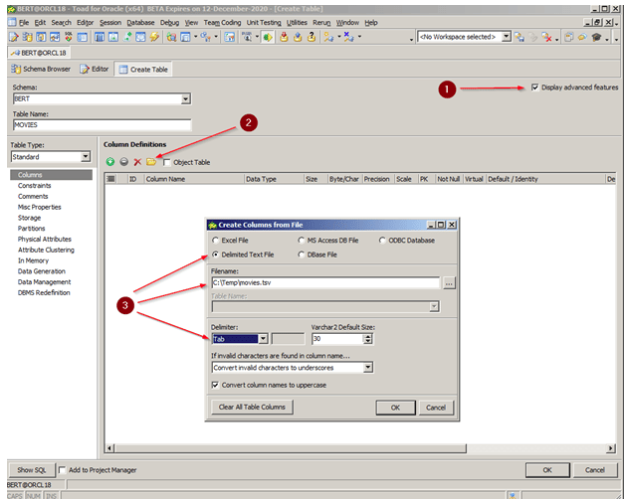
Task: Open the workspace selection dropdown
Action: [x=506, y=37]
